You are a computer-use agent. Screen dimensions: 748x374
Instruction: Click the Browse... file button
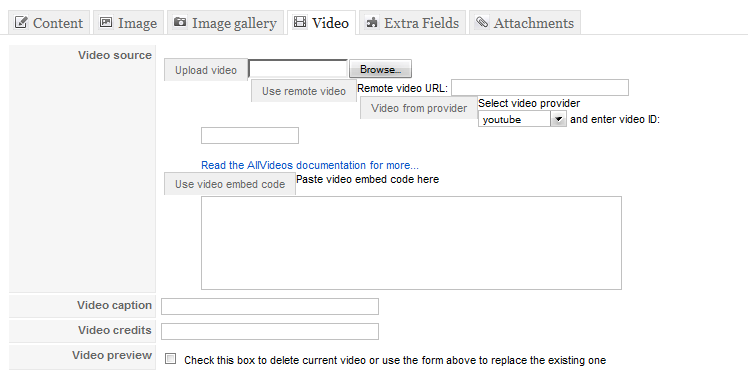(380, 69)
